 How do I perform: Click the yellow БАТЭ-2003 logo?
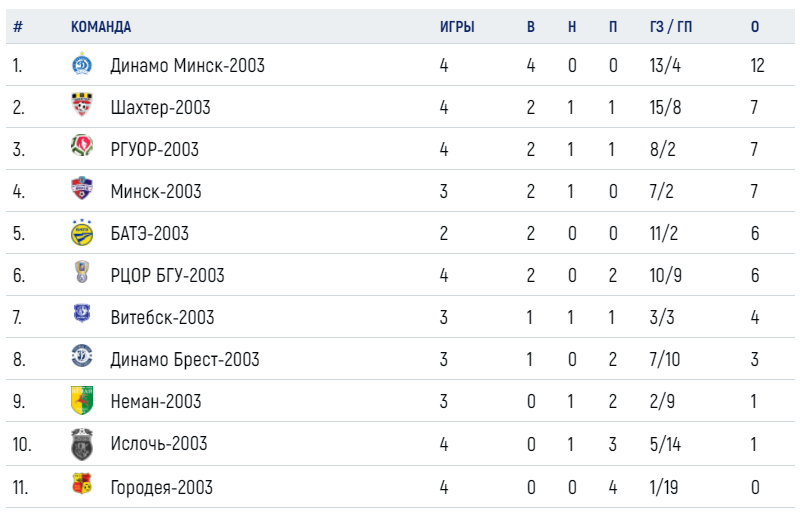[x=82, y=232]
